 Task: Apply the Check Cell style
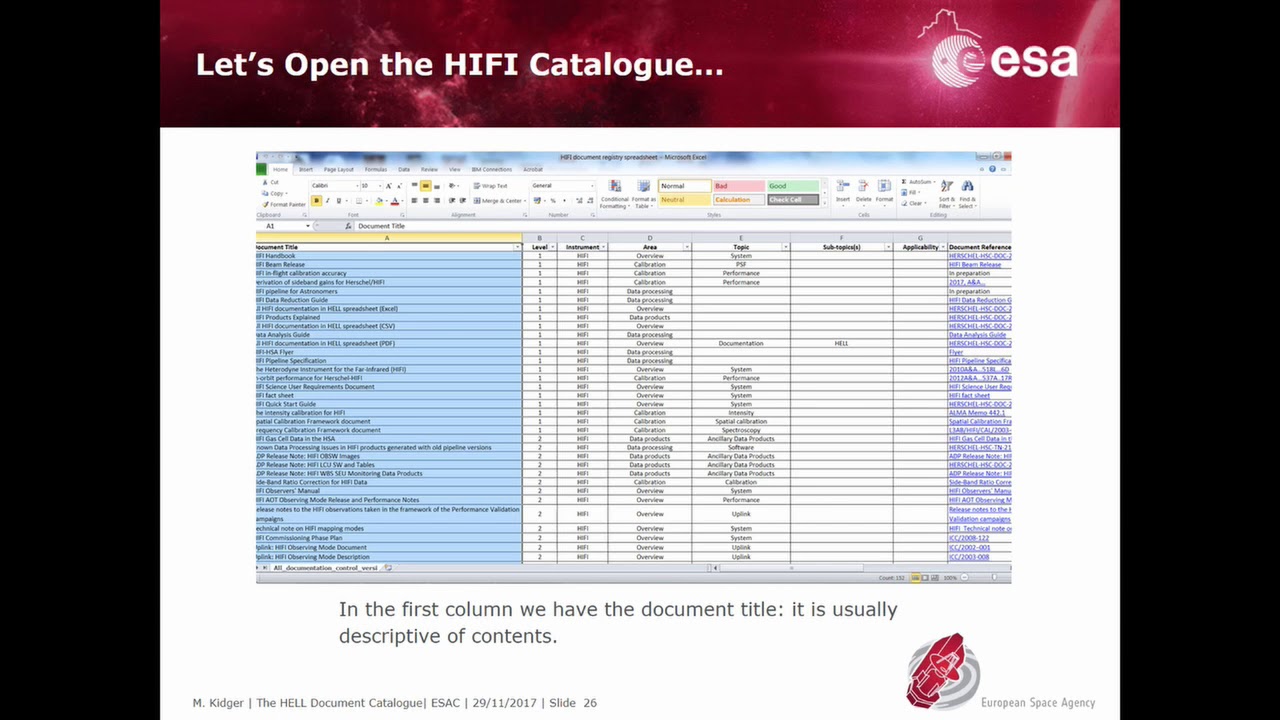[x=793, y=200]
